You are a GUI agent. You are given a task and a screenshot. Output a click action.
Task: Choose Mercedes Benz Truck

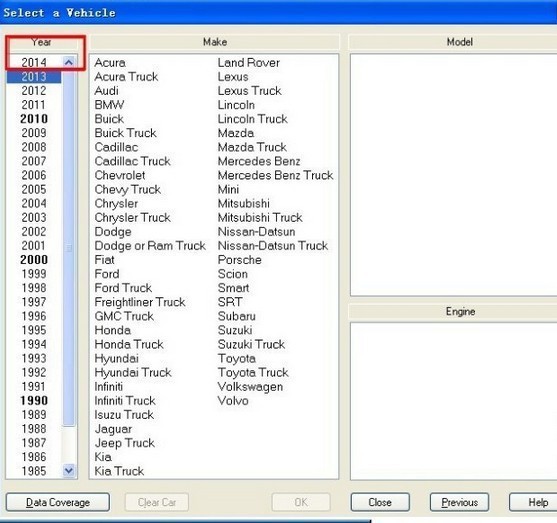click(x=275, y=175)
